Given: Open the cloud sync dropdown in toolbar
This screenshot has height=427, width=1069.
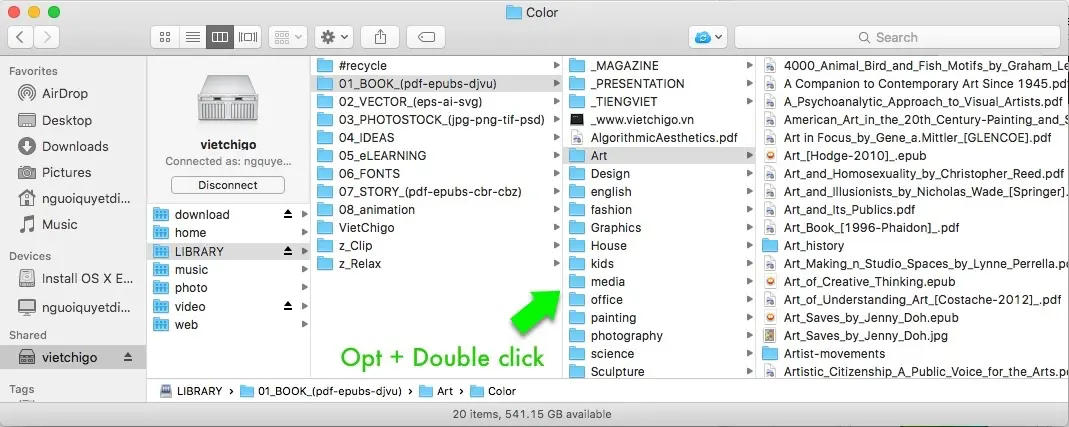Looking at the screenshot, I should (707, 37).
